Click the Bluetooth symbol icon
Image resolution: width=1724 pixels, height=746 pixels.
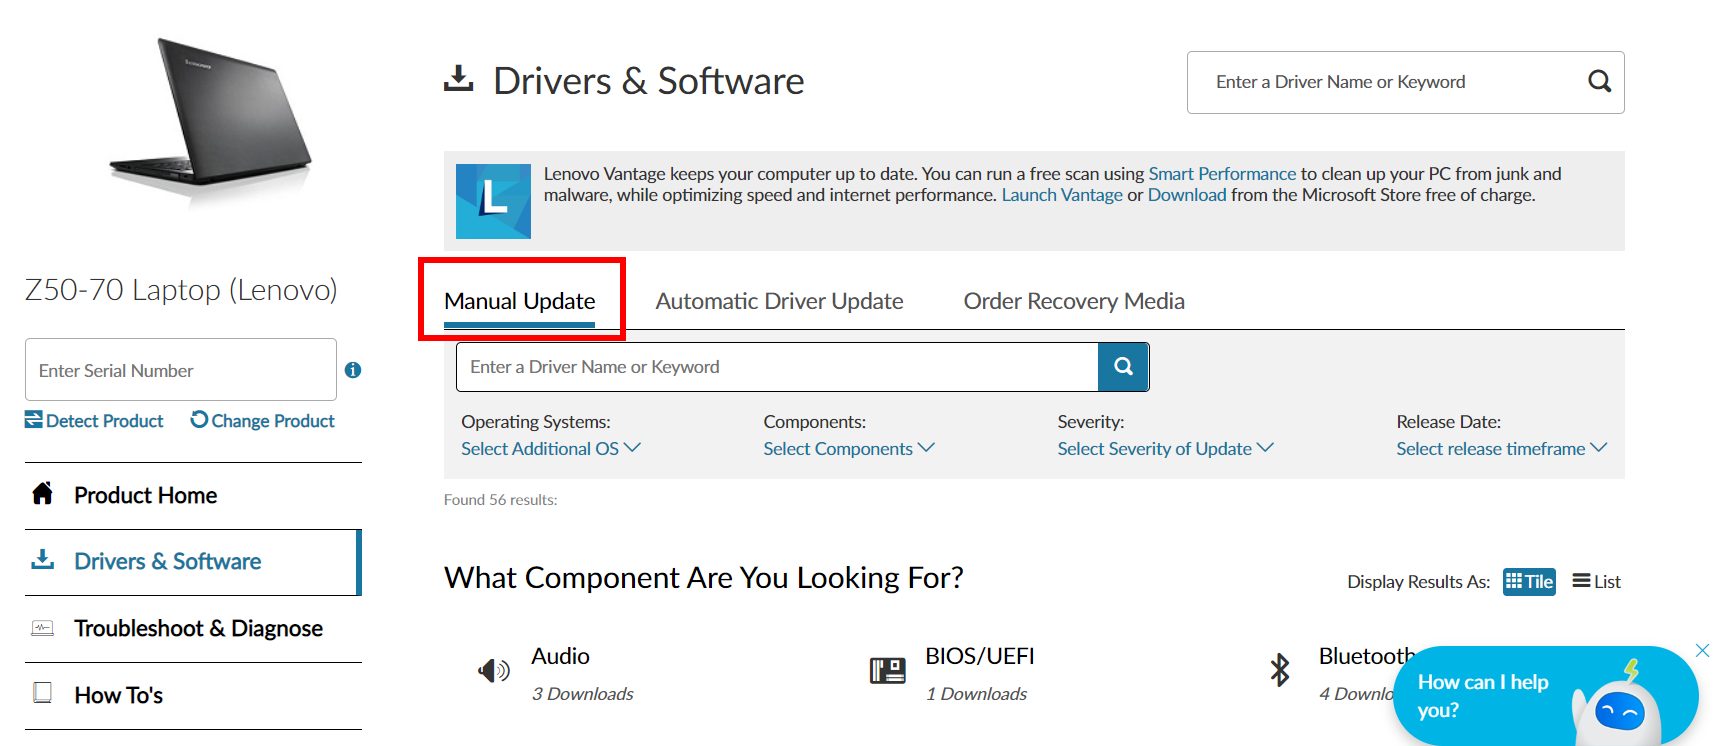(1280, 670)
